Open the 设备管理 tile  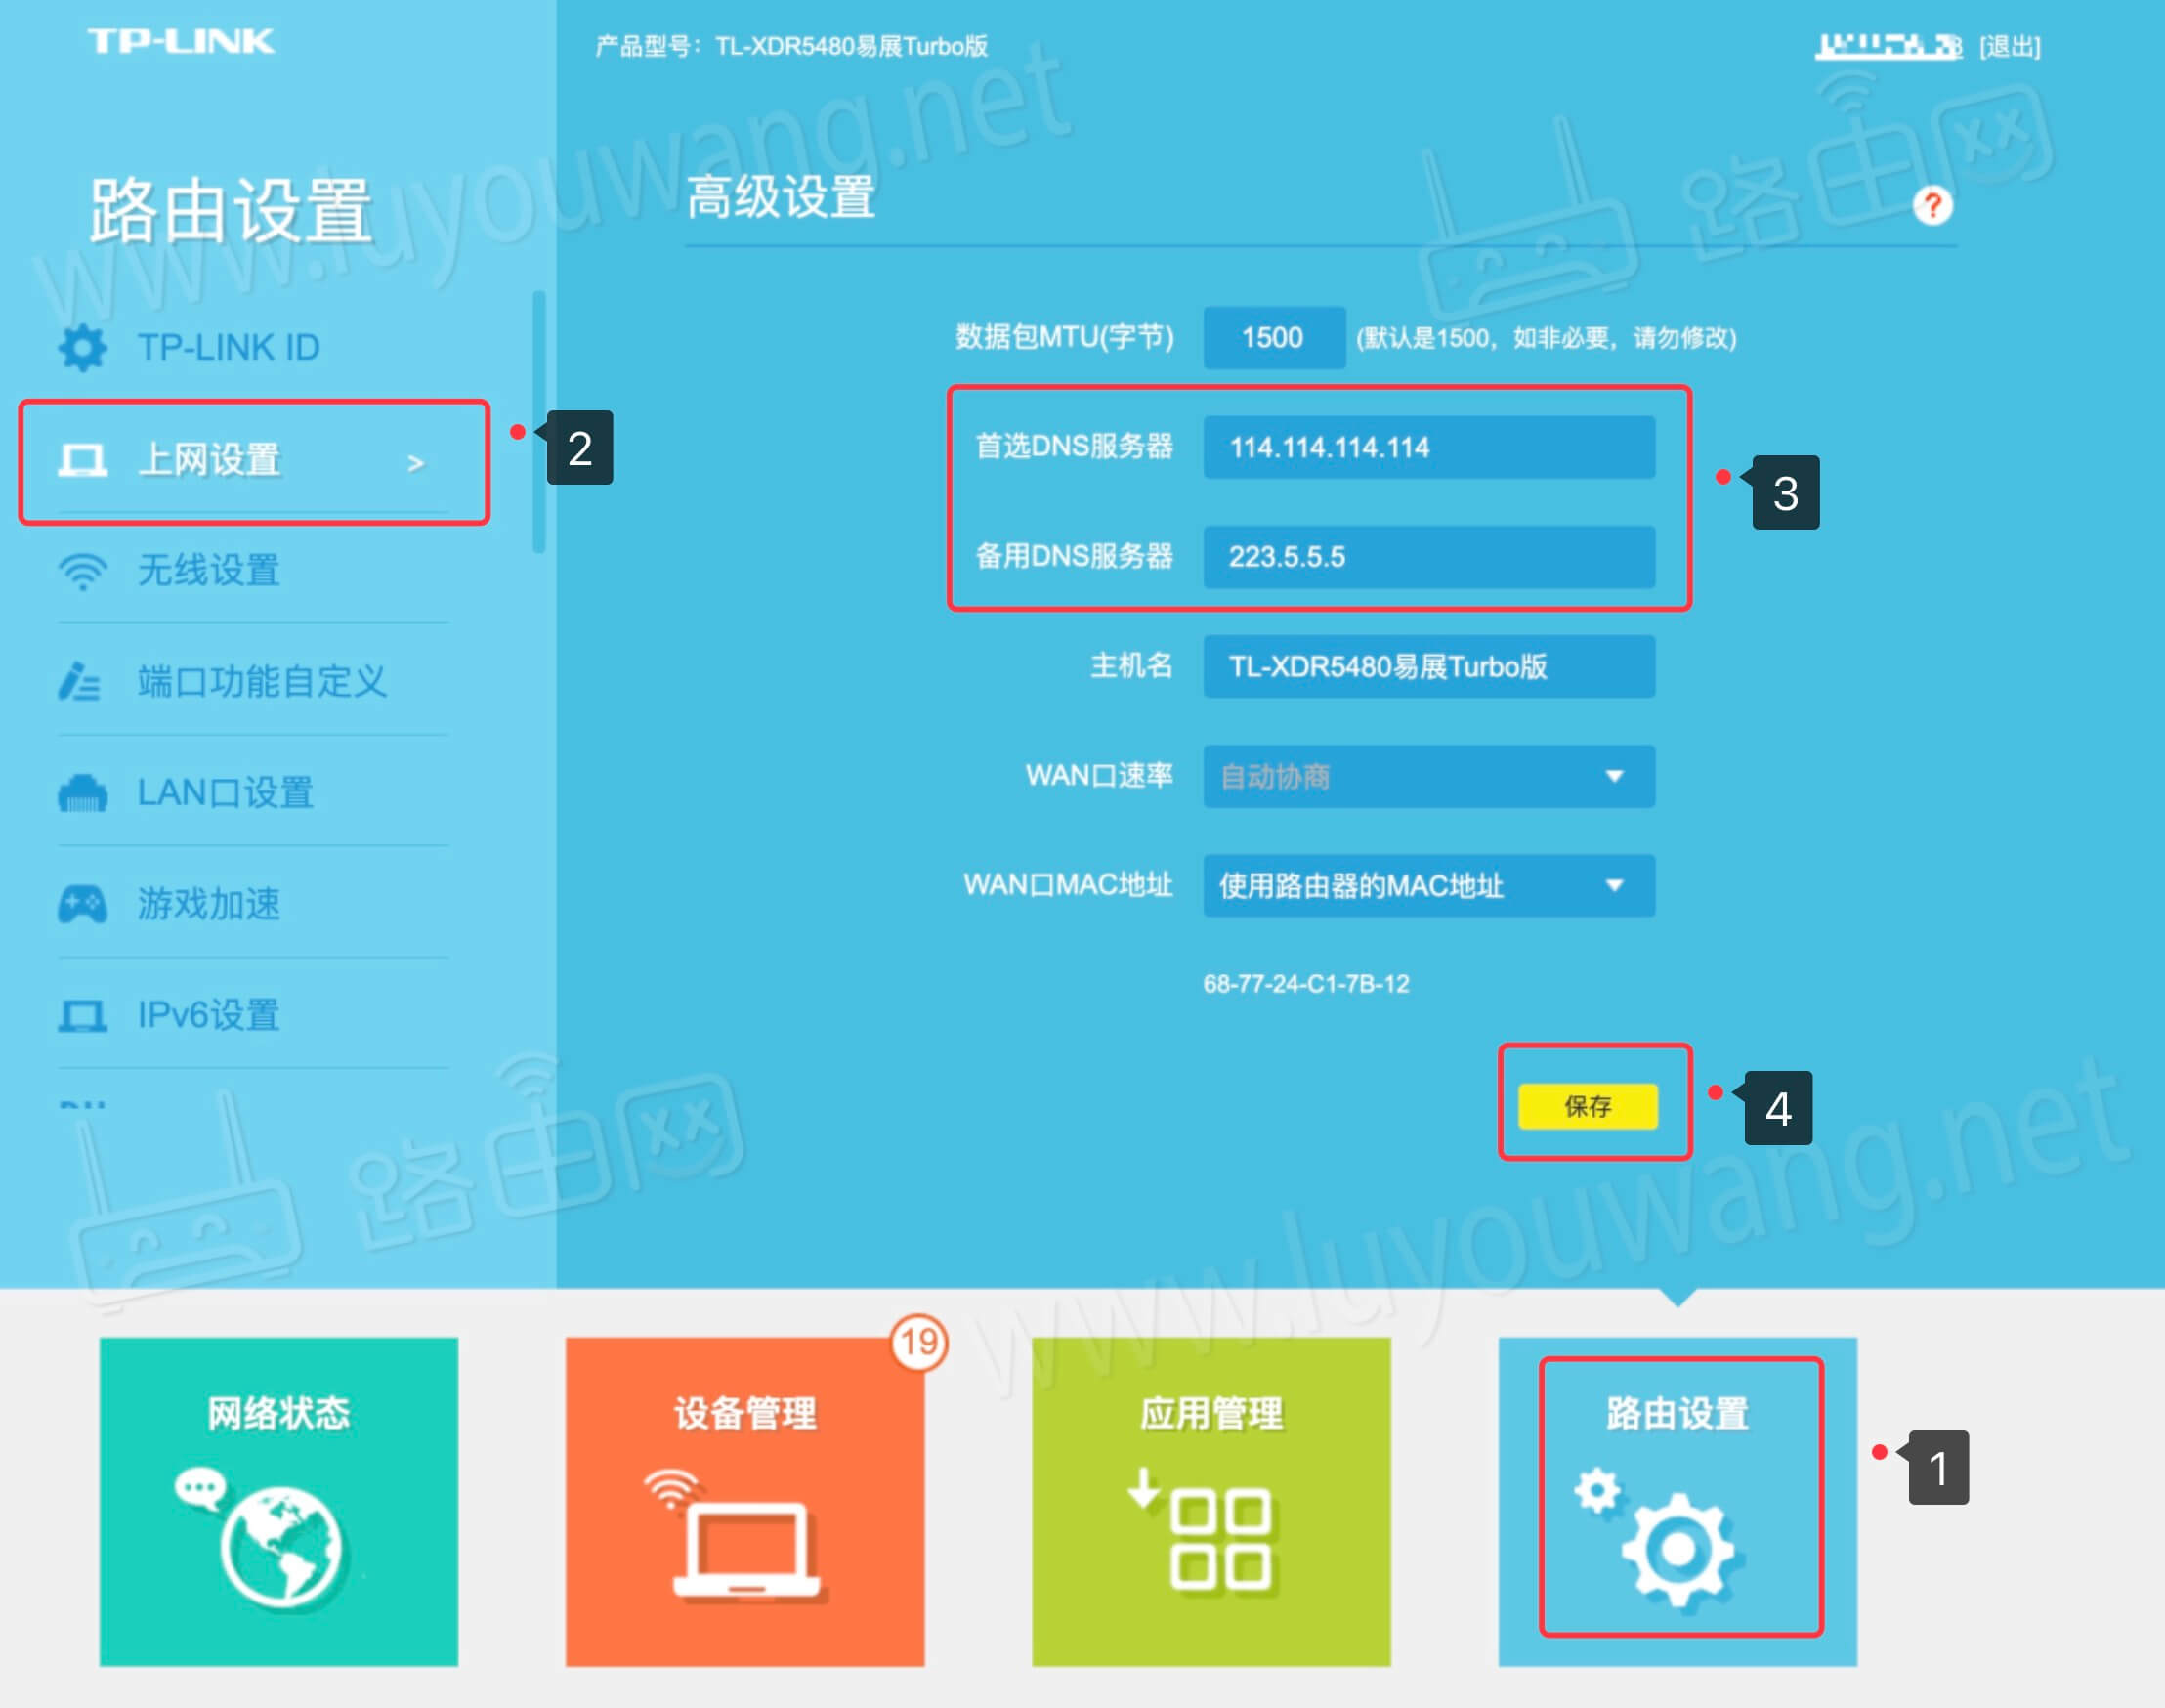(745, 1501)
